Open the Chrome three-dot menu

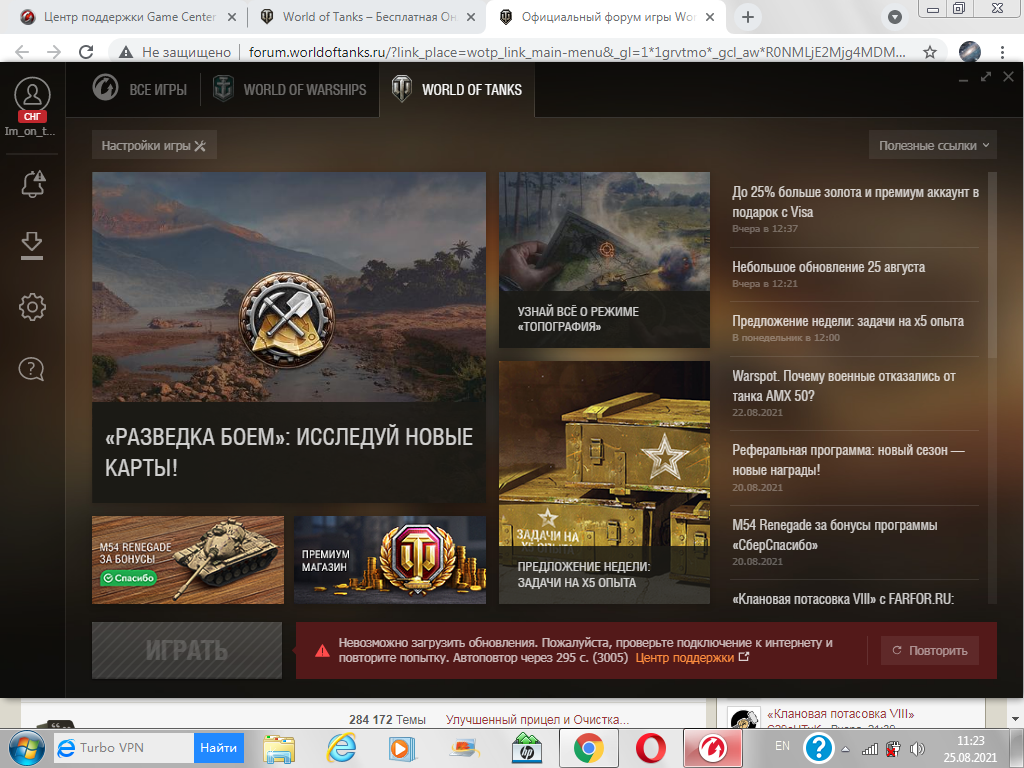[1002, 52]
